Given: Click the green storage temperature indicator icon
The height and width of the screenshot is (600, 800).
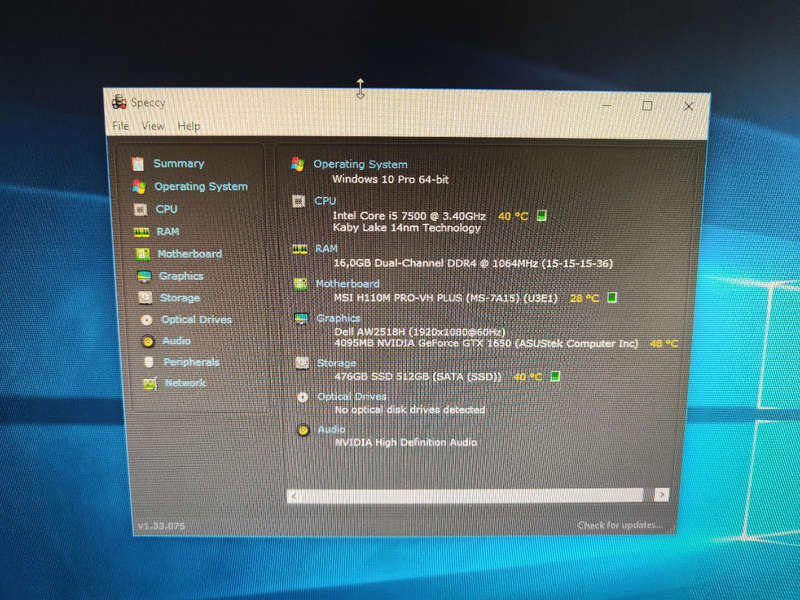Looking at the screenshot, I should tap(556, 377).
